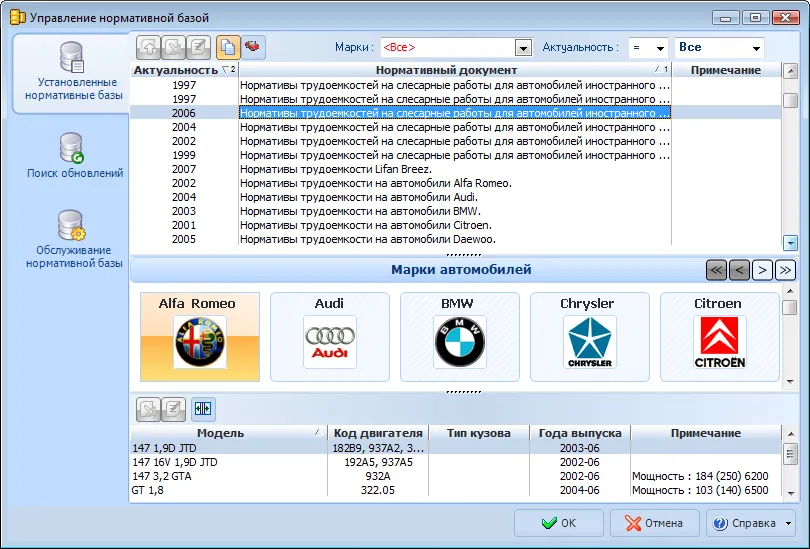Select the BMW brand tile

coord(460,337)
